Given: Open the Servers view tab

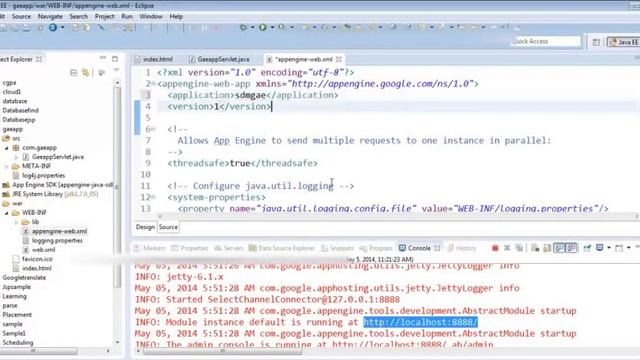Looking at the screenshot, I should pos(229,248).
